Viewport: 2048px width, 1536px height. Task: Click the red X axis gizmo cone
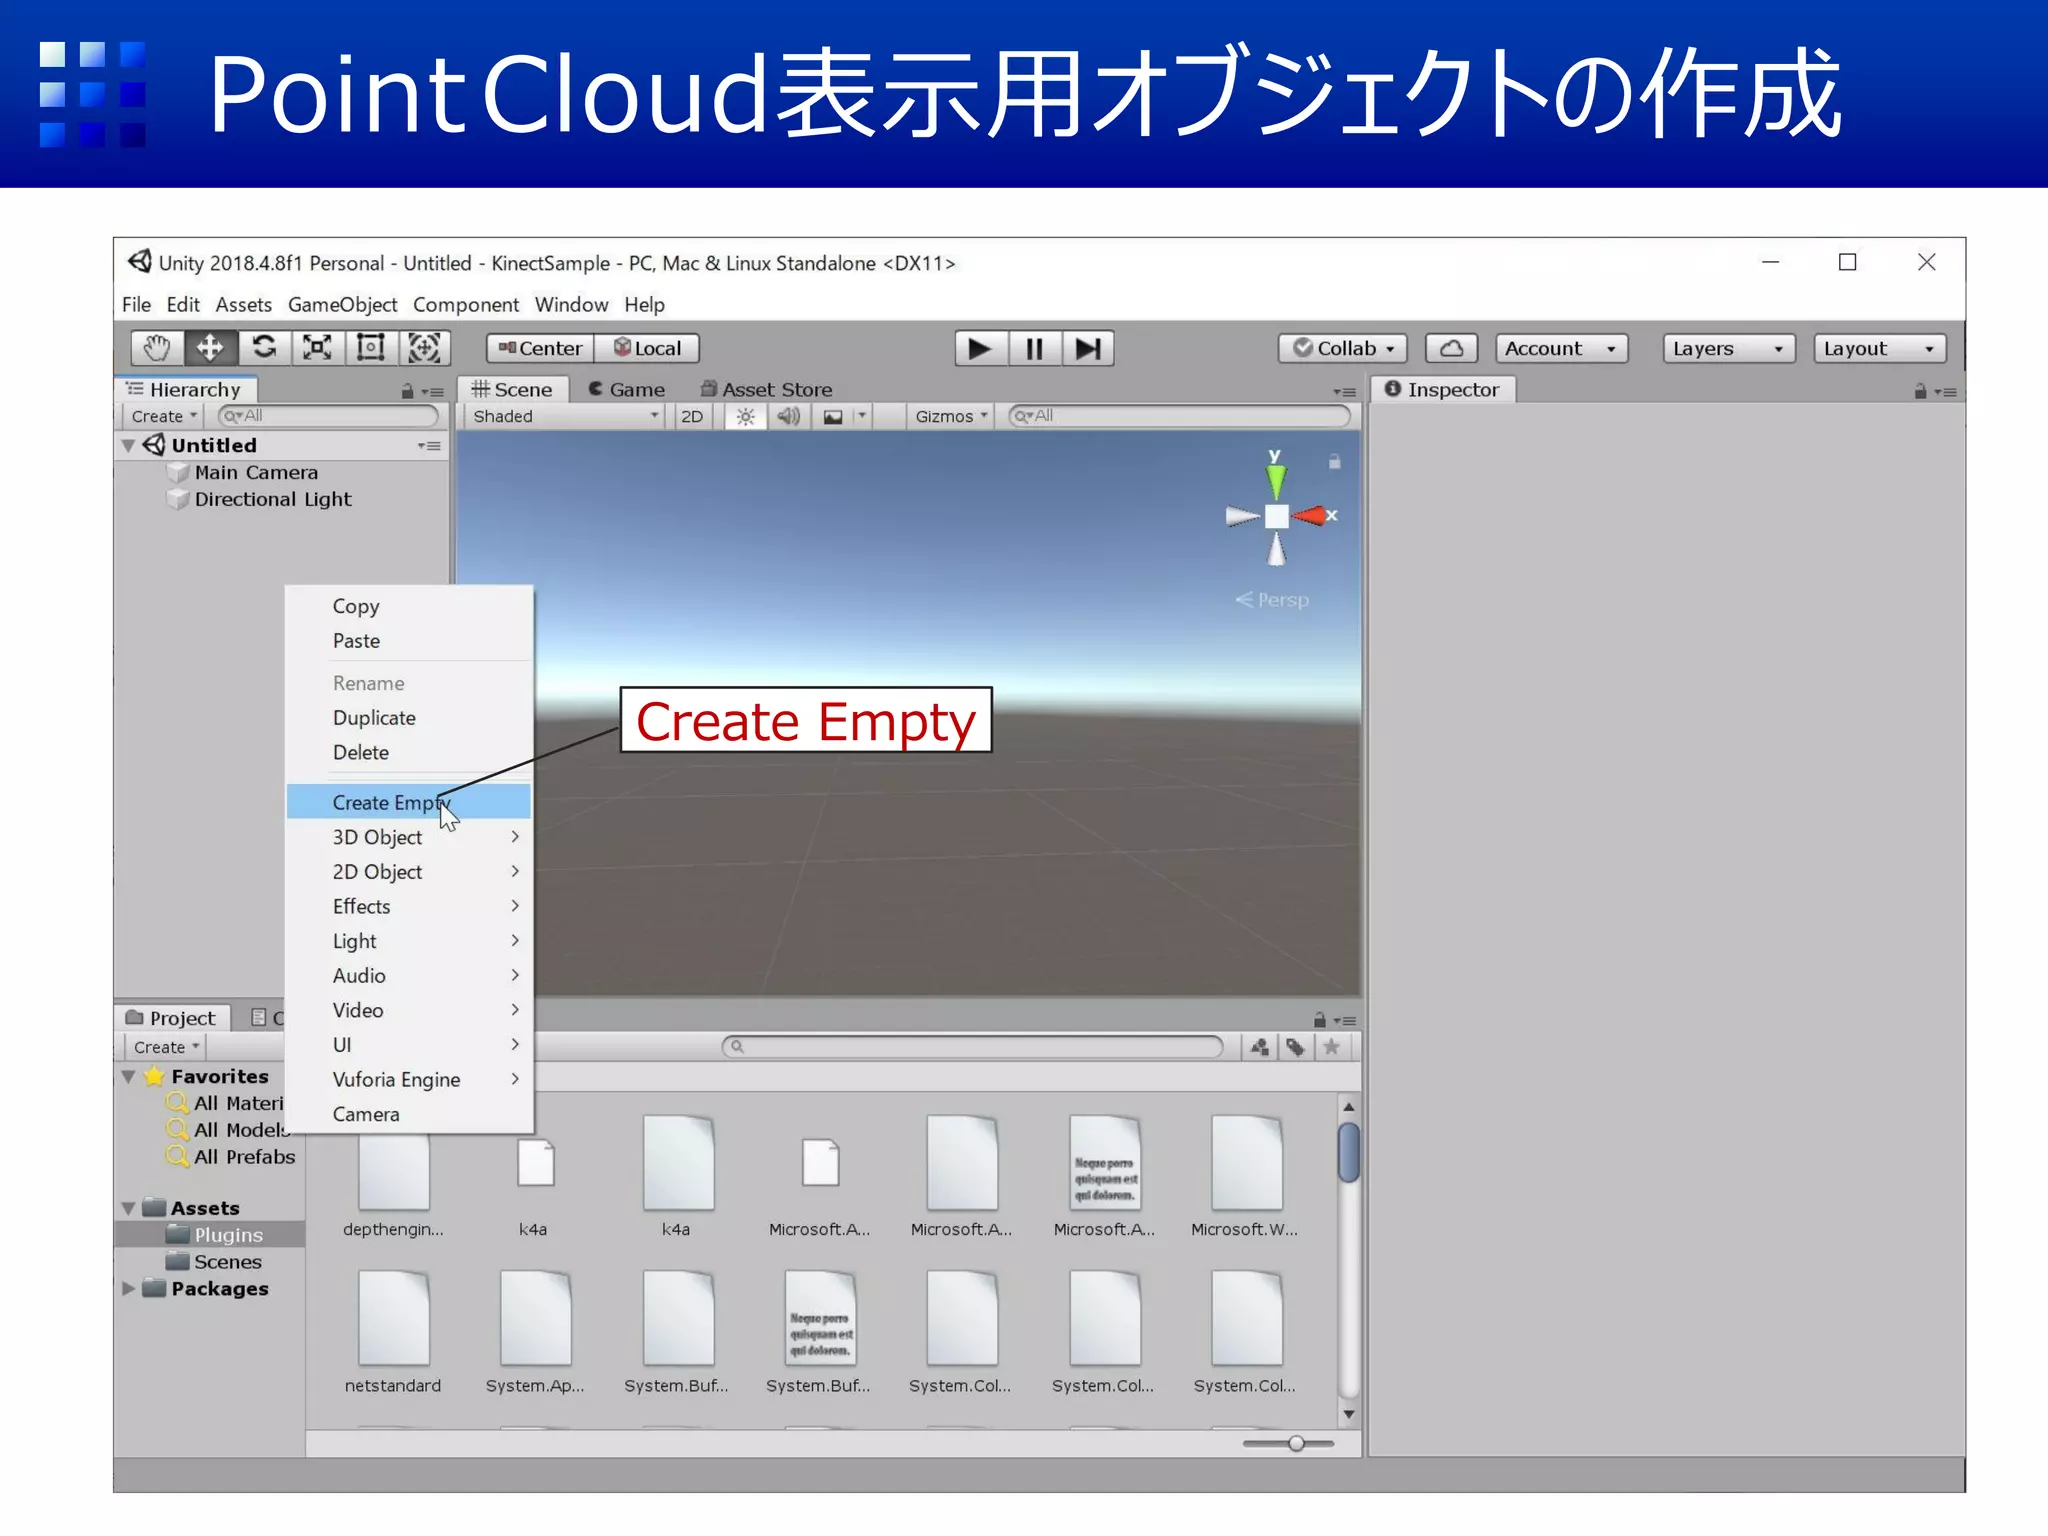tap(1310, 516)
